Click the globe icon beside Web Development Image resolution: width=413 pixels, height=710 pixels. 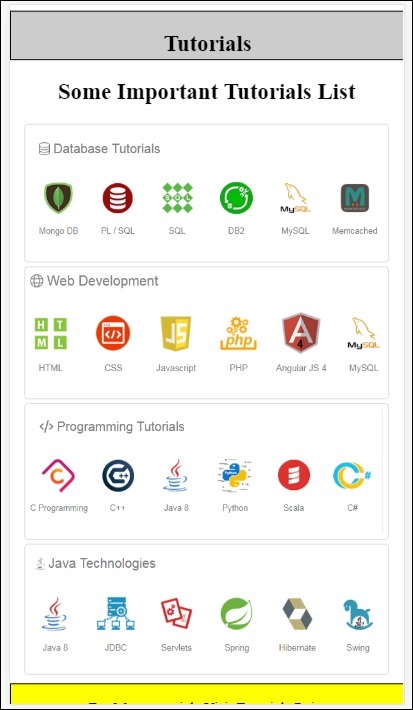click(x=37, y=281)
